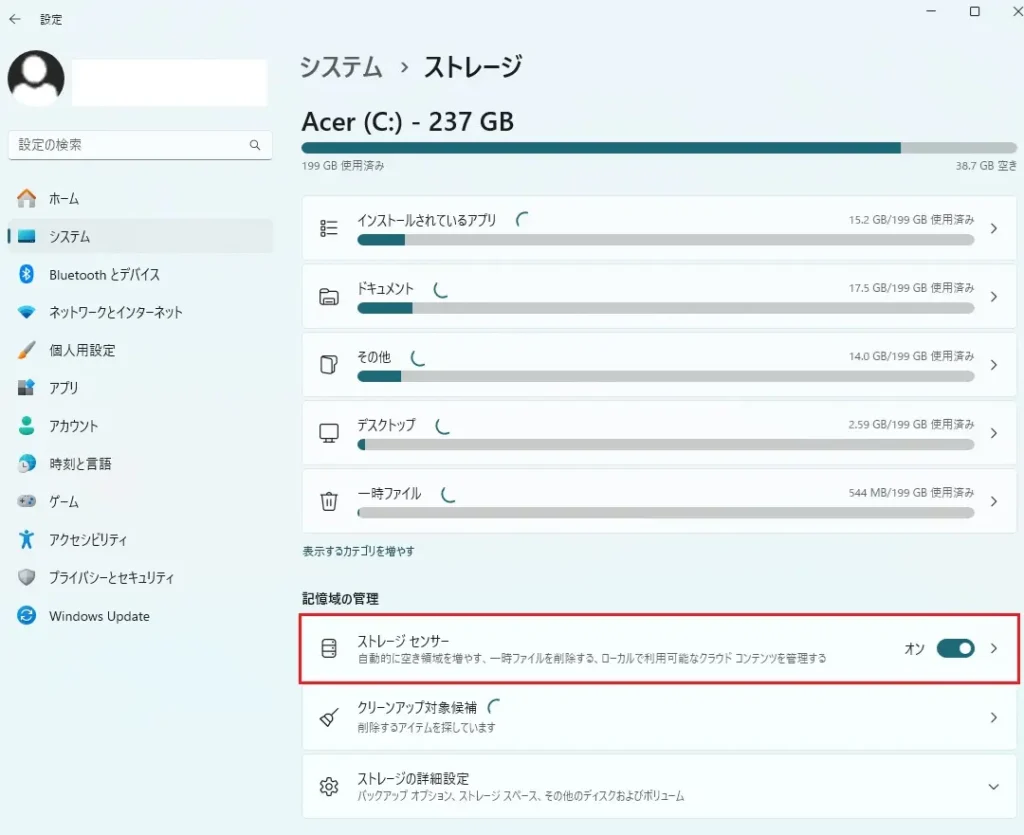This screenshot has height=835, width=1024.
Task: Click the インストールされているアプリ usage bar
Action: point(665,240)
